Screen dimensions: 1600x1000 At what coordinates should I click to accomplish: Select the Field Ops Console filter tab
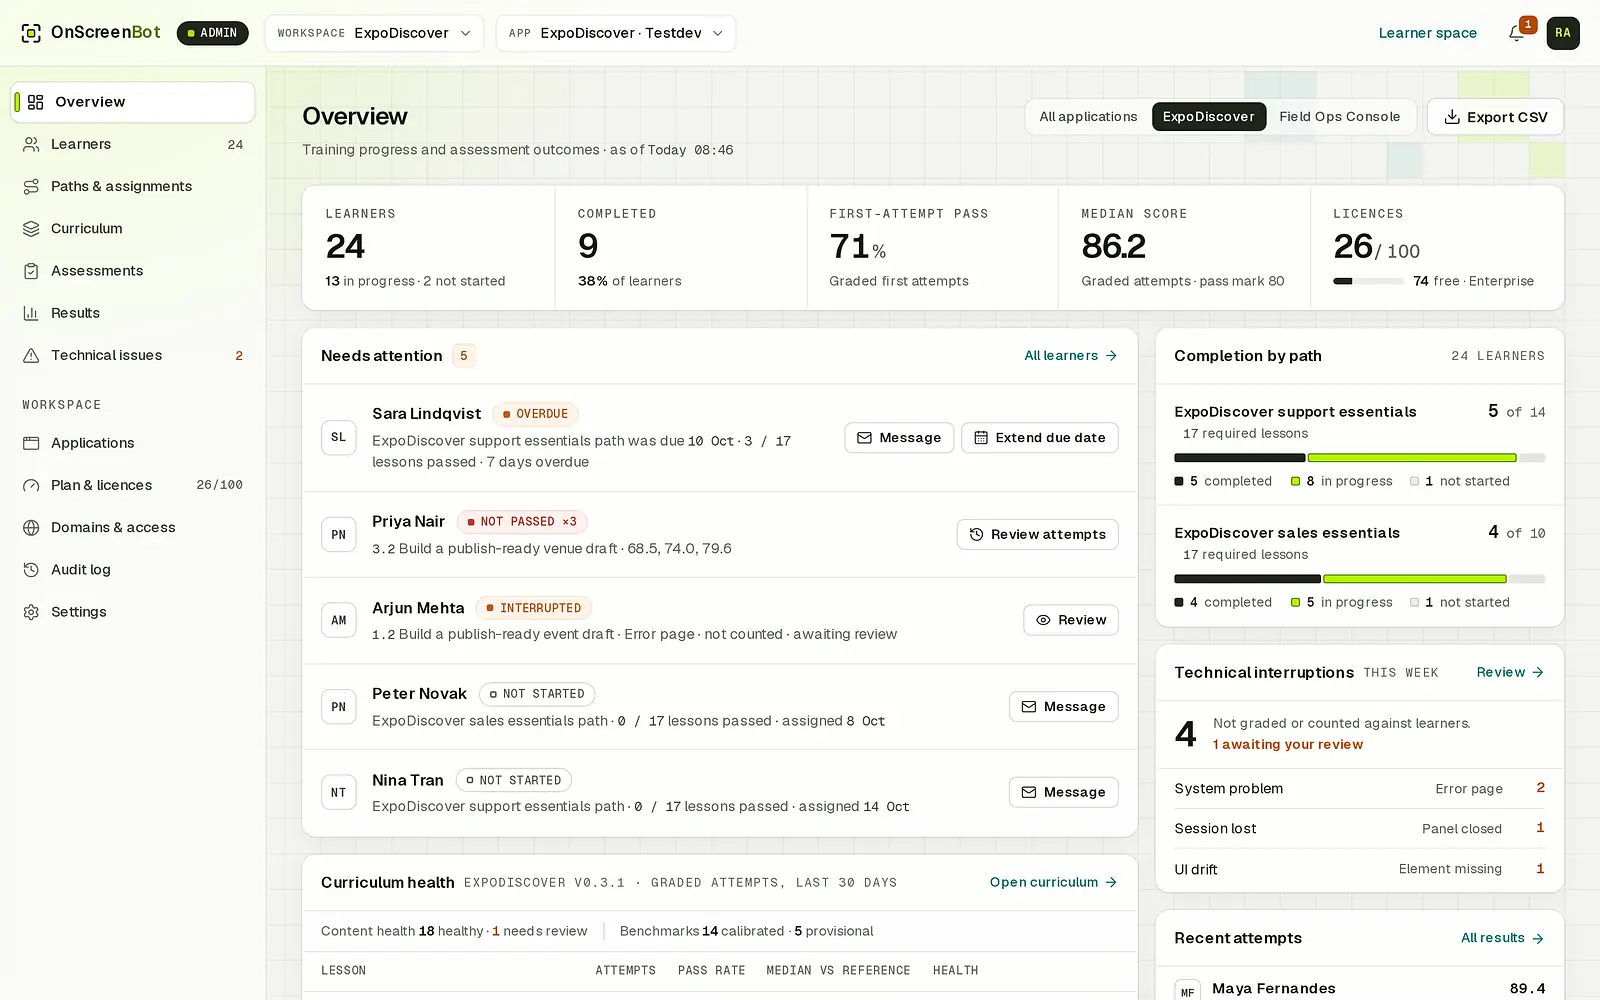[1339, 117]
